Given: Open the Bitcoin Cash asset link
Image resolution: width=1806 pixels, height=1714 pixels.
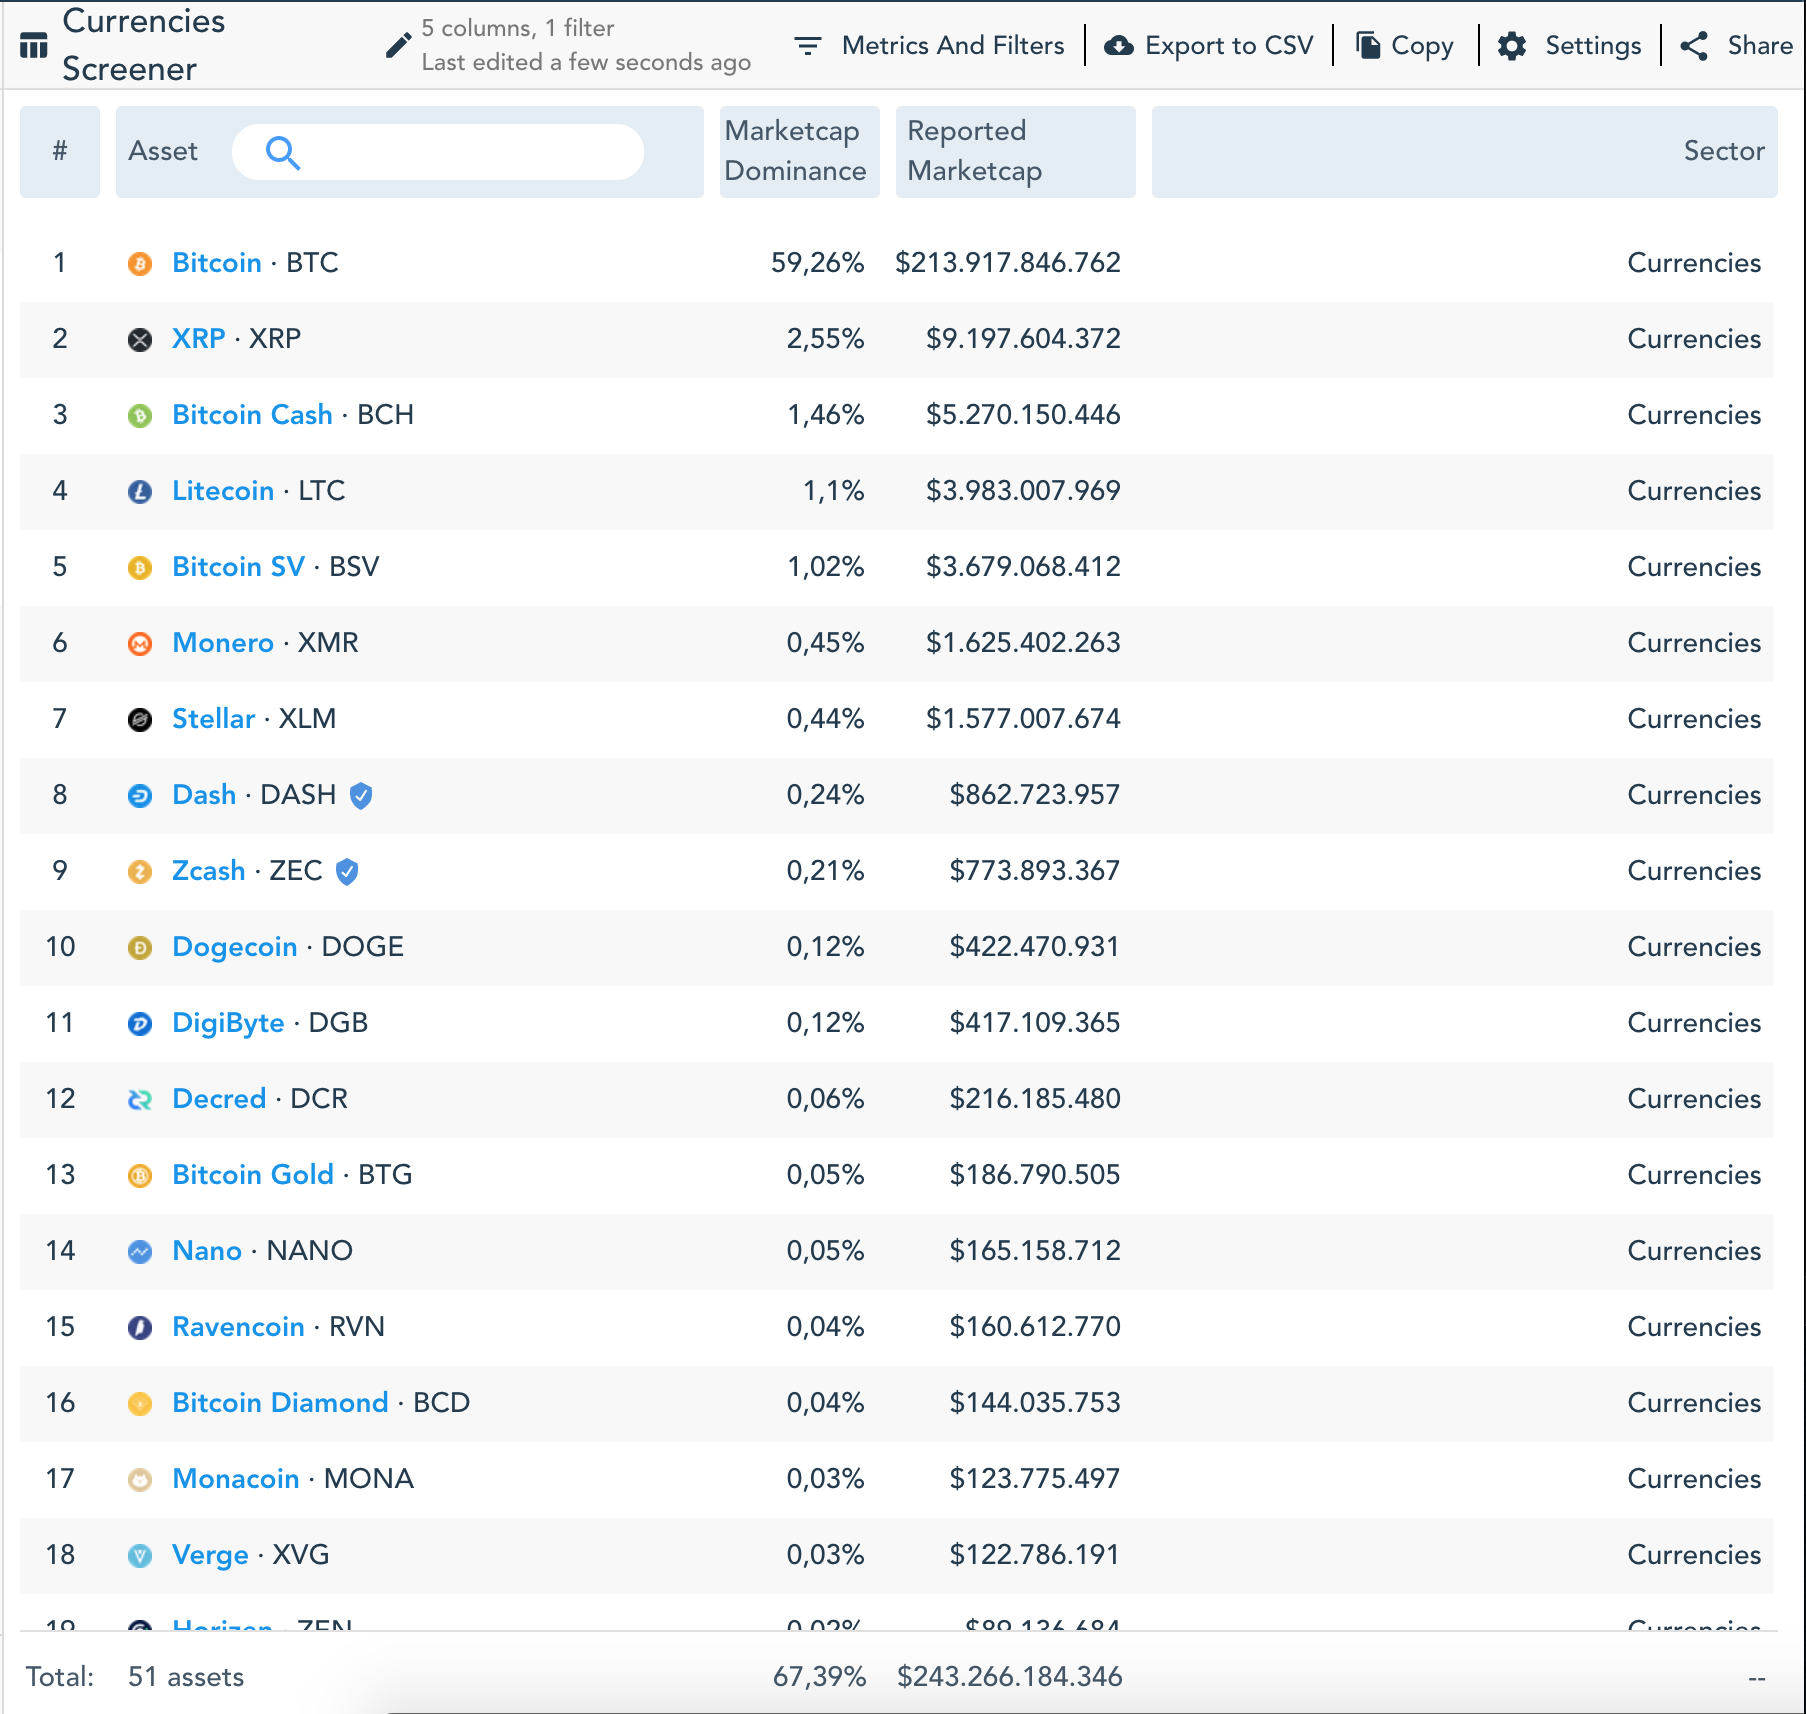Looking at the screenshot, I should [x=252, y=415].
